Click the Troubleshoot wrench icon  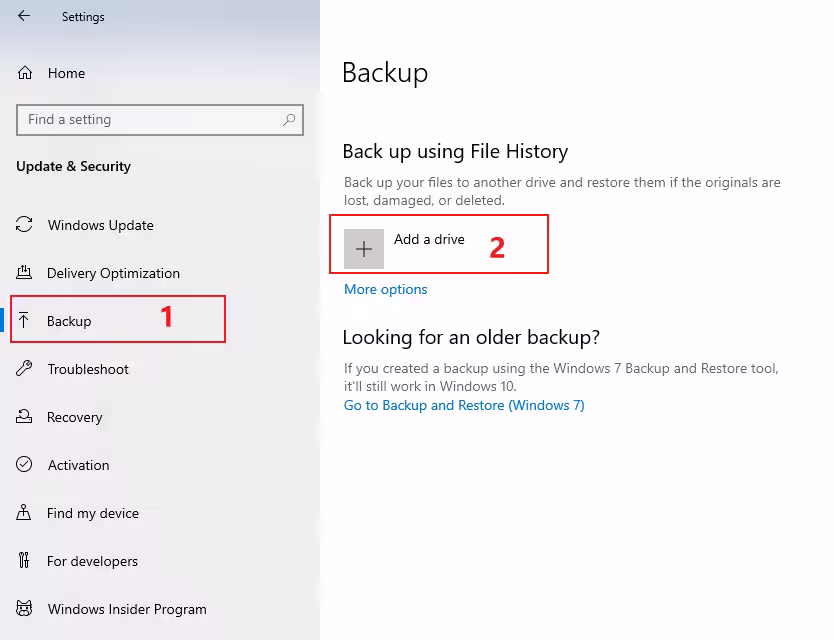pyautogui.click(x=25, y=369)
